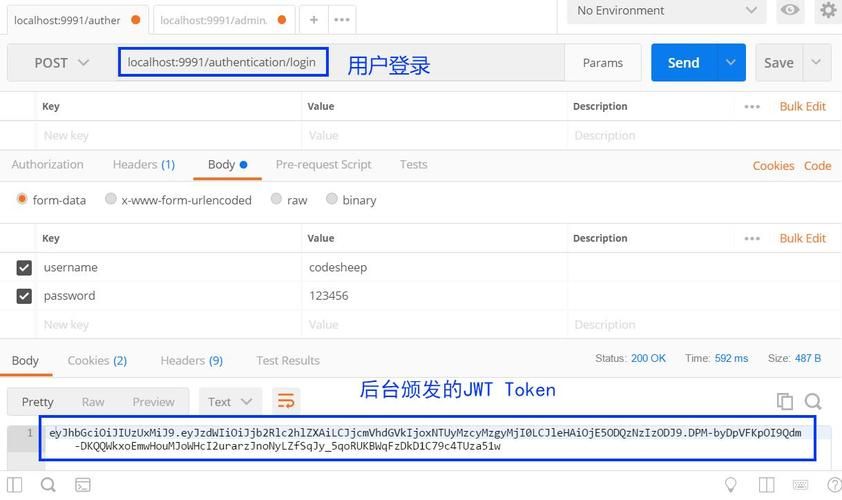Open the POST method dropdown
The image size is (842, 500).
pyautogui.click(x=61, y=63)
